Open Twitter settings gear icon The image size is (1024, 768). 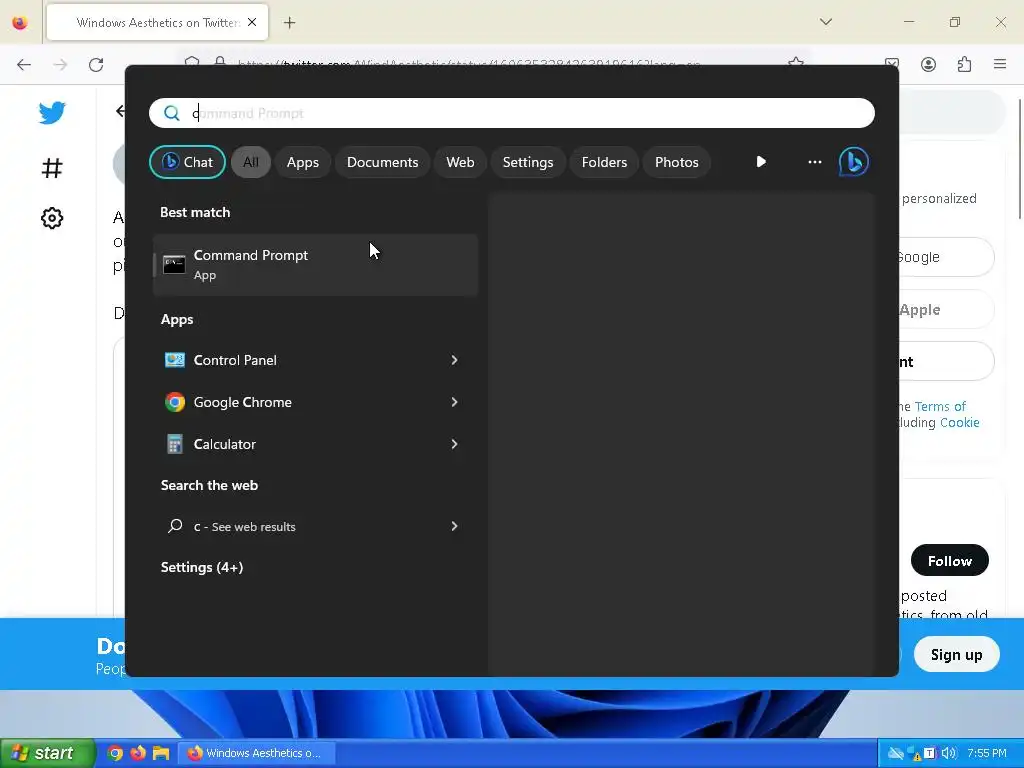coord(52,218)
